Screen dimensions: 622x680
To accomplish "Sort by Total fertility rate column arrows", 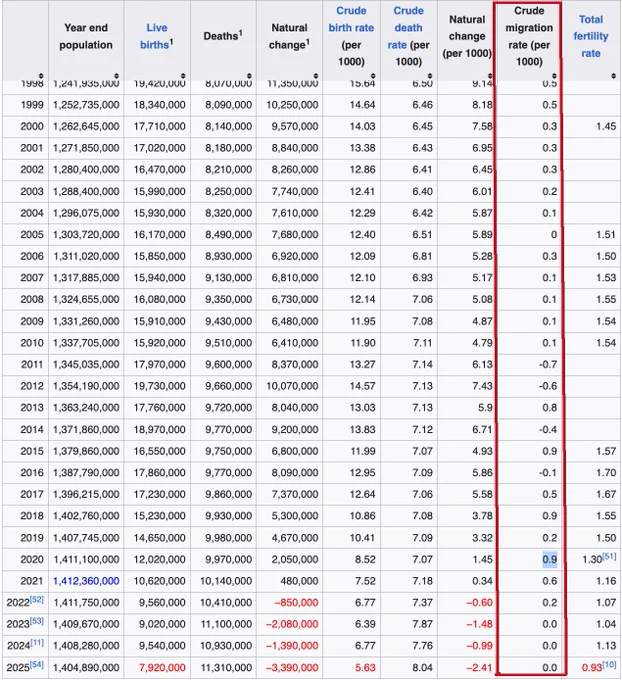I will [x=613, y=76].
